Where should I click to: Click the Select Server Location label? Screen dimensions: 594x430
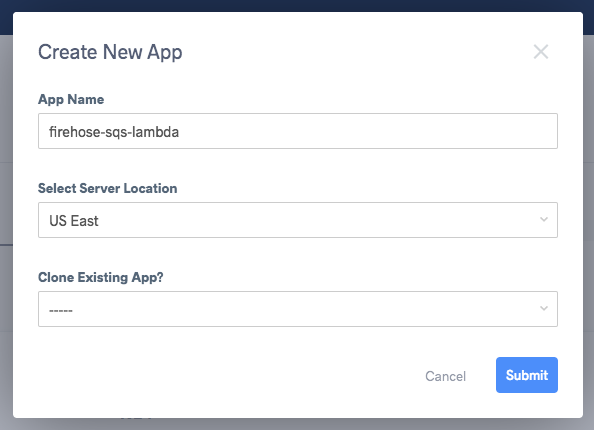[108, 188]
